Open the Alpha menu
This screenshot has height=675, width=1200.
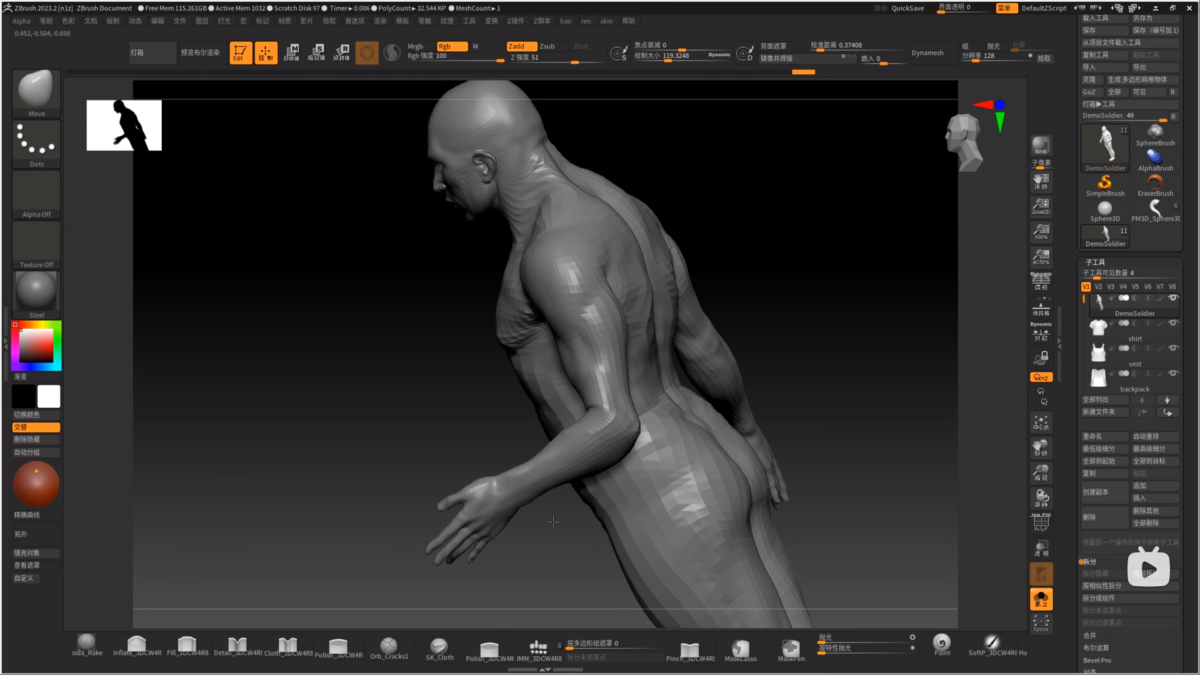(21, 21)
